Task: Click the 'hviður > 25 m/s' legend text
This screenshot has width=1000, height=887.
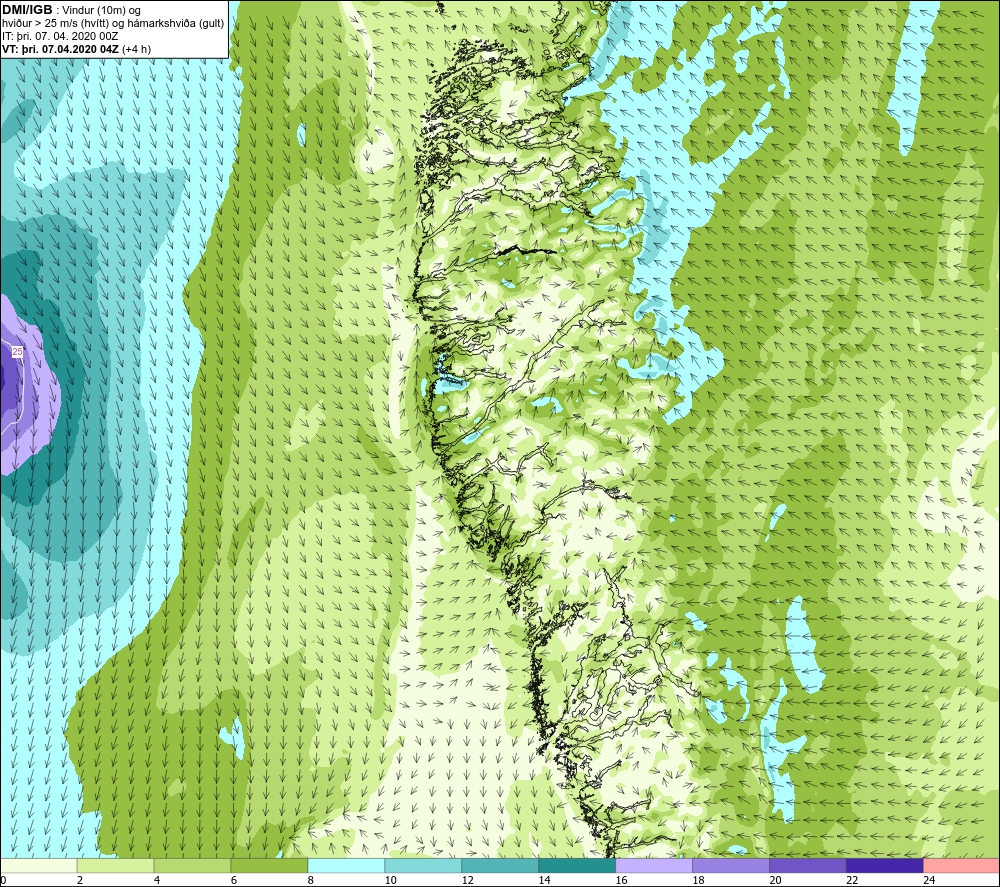Action: point(39,24)
